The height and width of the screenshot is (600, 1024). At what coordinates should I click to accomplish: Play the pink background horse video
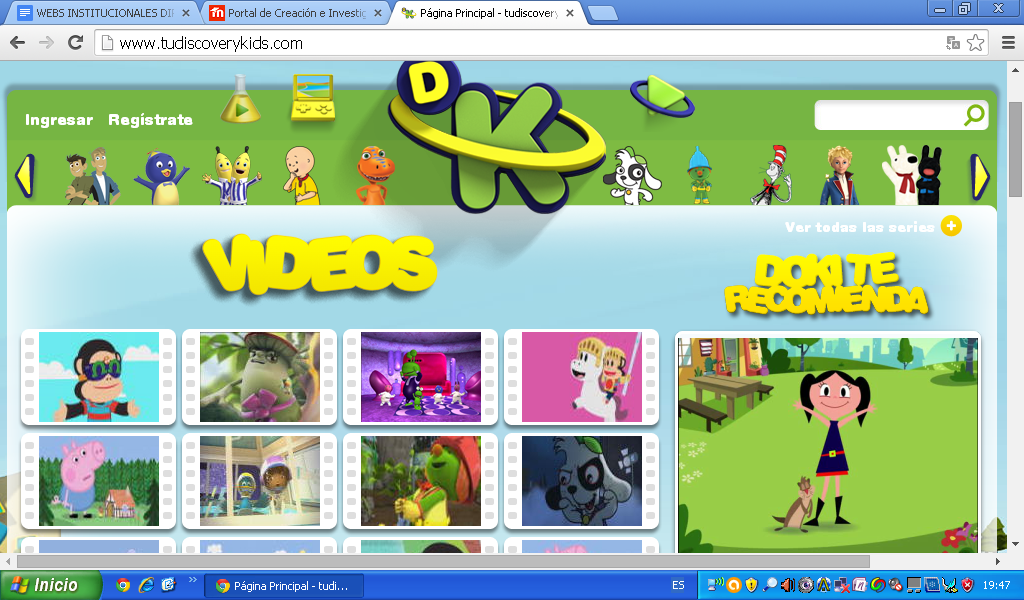coord(582,377)
